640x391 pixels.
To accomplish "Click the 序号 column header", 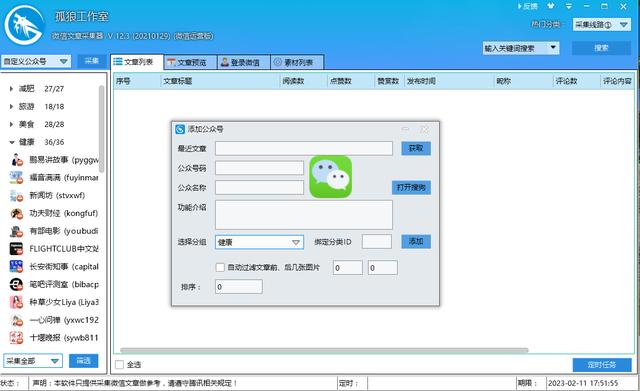I will (137, 81).
